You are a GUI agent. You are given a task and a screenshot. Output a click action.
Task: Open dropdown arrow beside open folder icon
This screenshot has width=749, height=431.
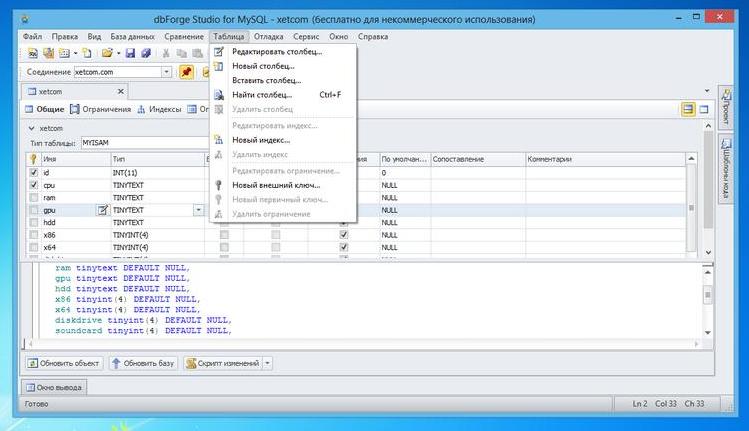tap(118, 53)
